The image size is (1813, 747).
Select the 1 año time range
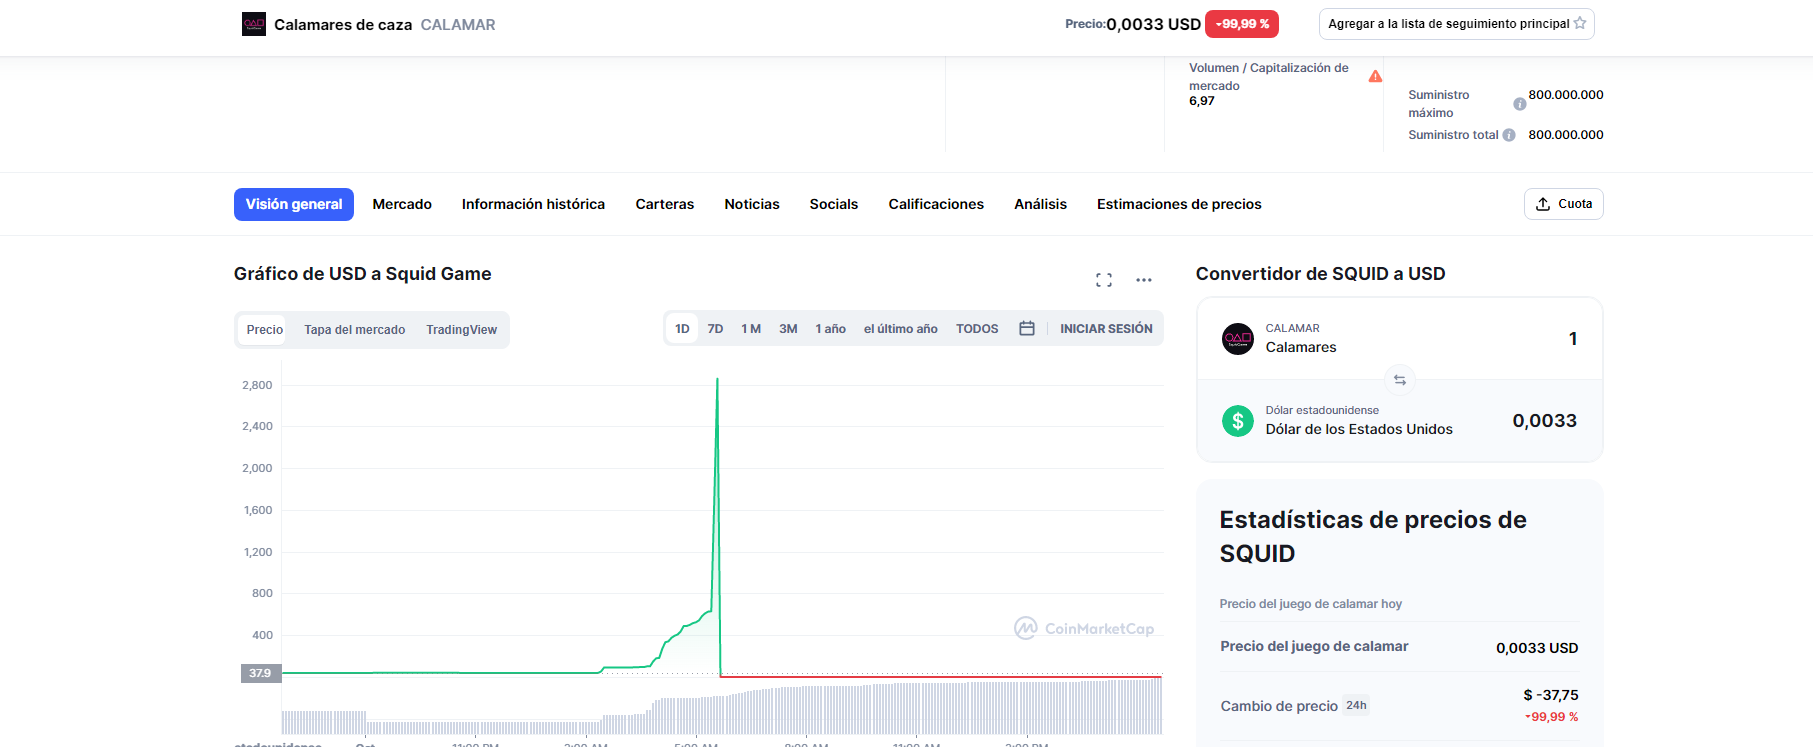tap(830, 328)
